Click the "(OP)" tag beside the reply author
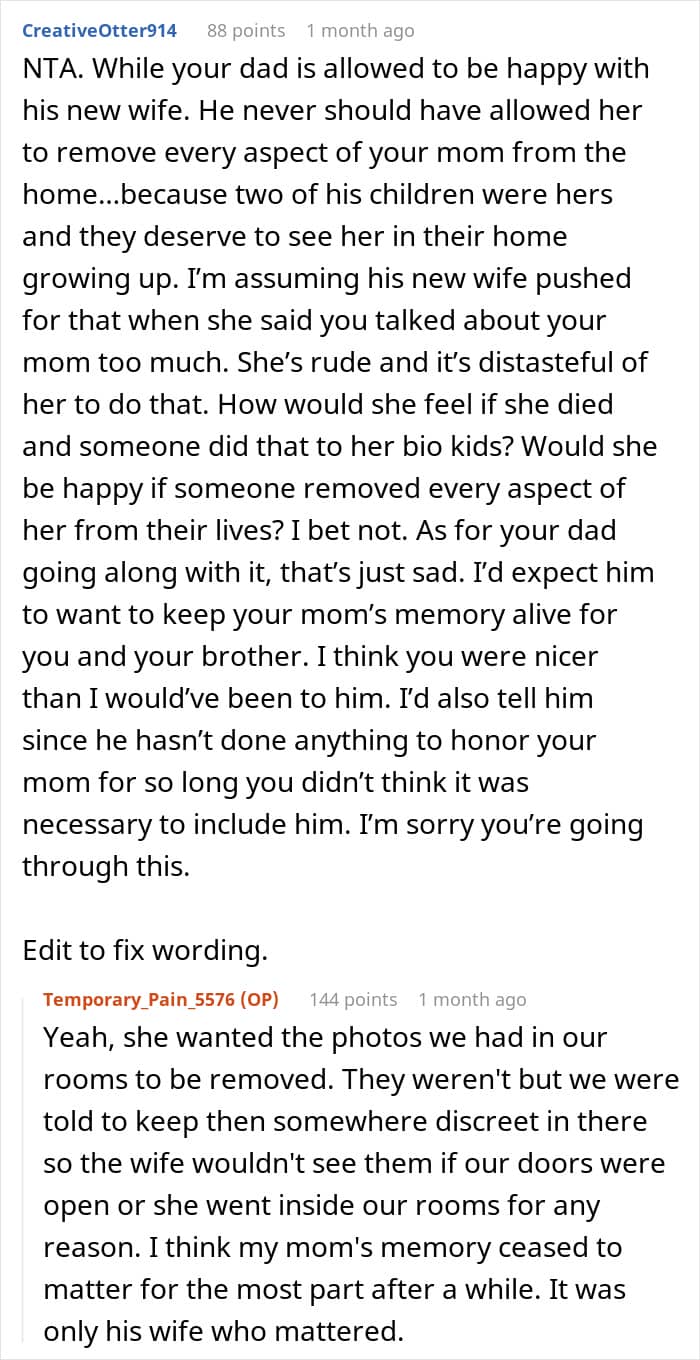 coord(260,999)
